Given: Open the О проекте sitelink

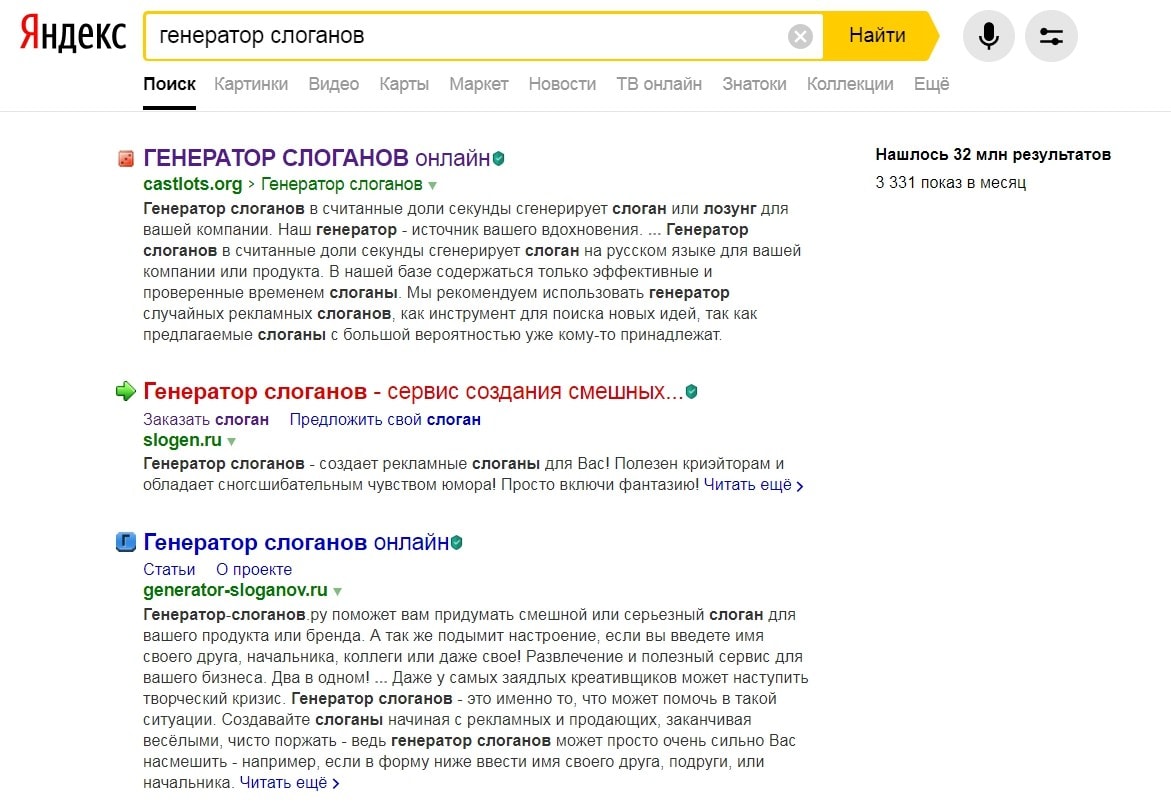Looking at the screenshot, I should (x=254, y=569).
